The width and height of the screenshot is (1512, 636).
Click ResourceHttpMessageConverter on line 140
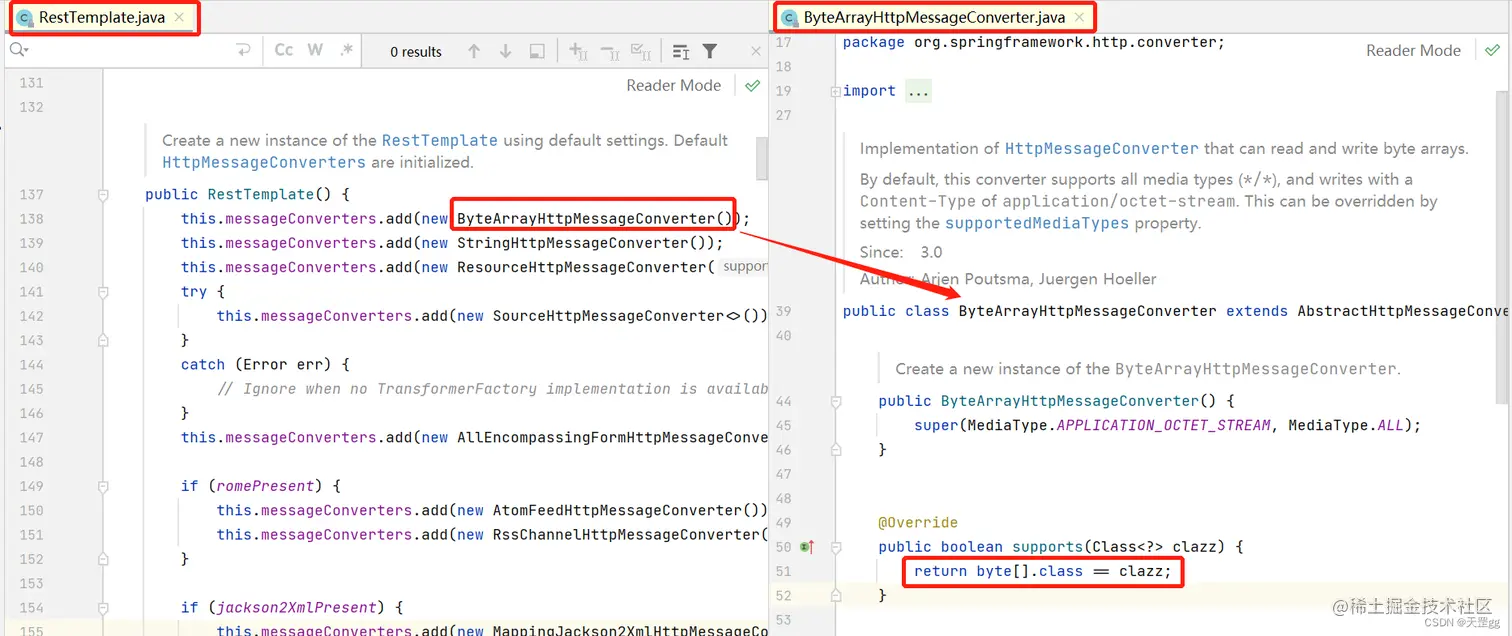click(581, 267)
